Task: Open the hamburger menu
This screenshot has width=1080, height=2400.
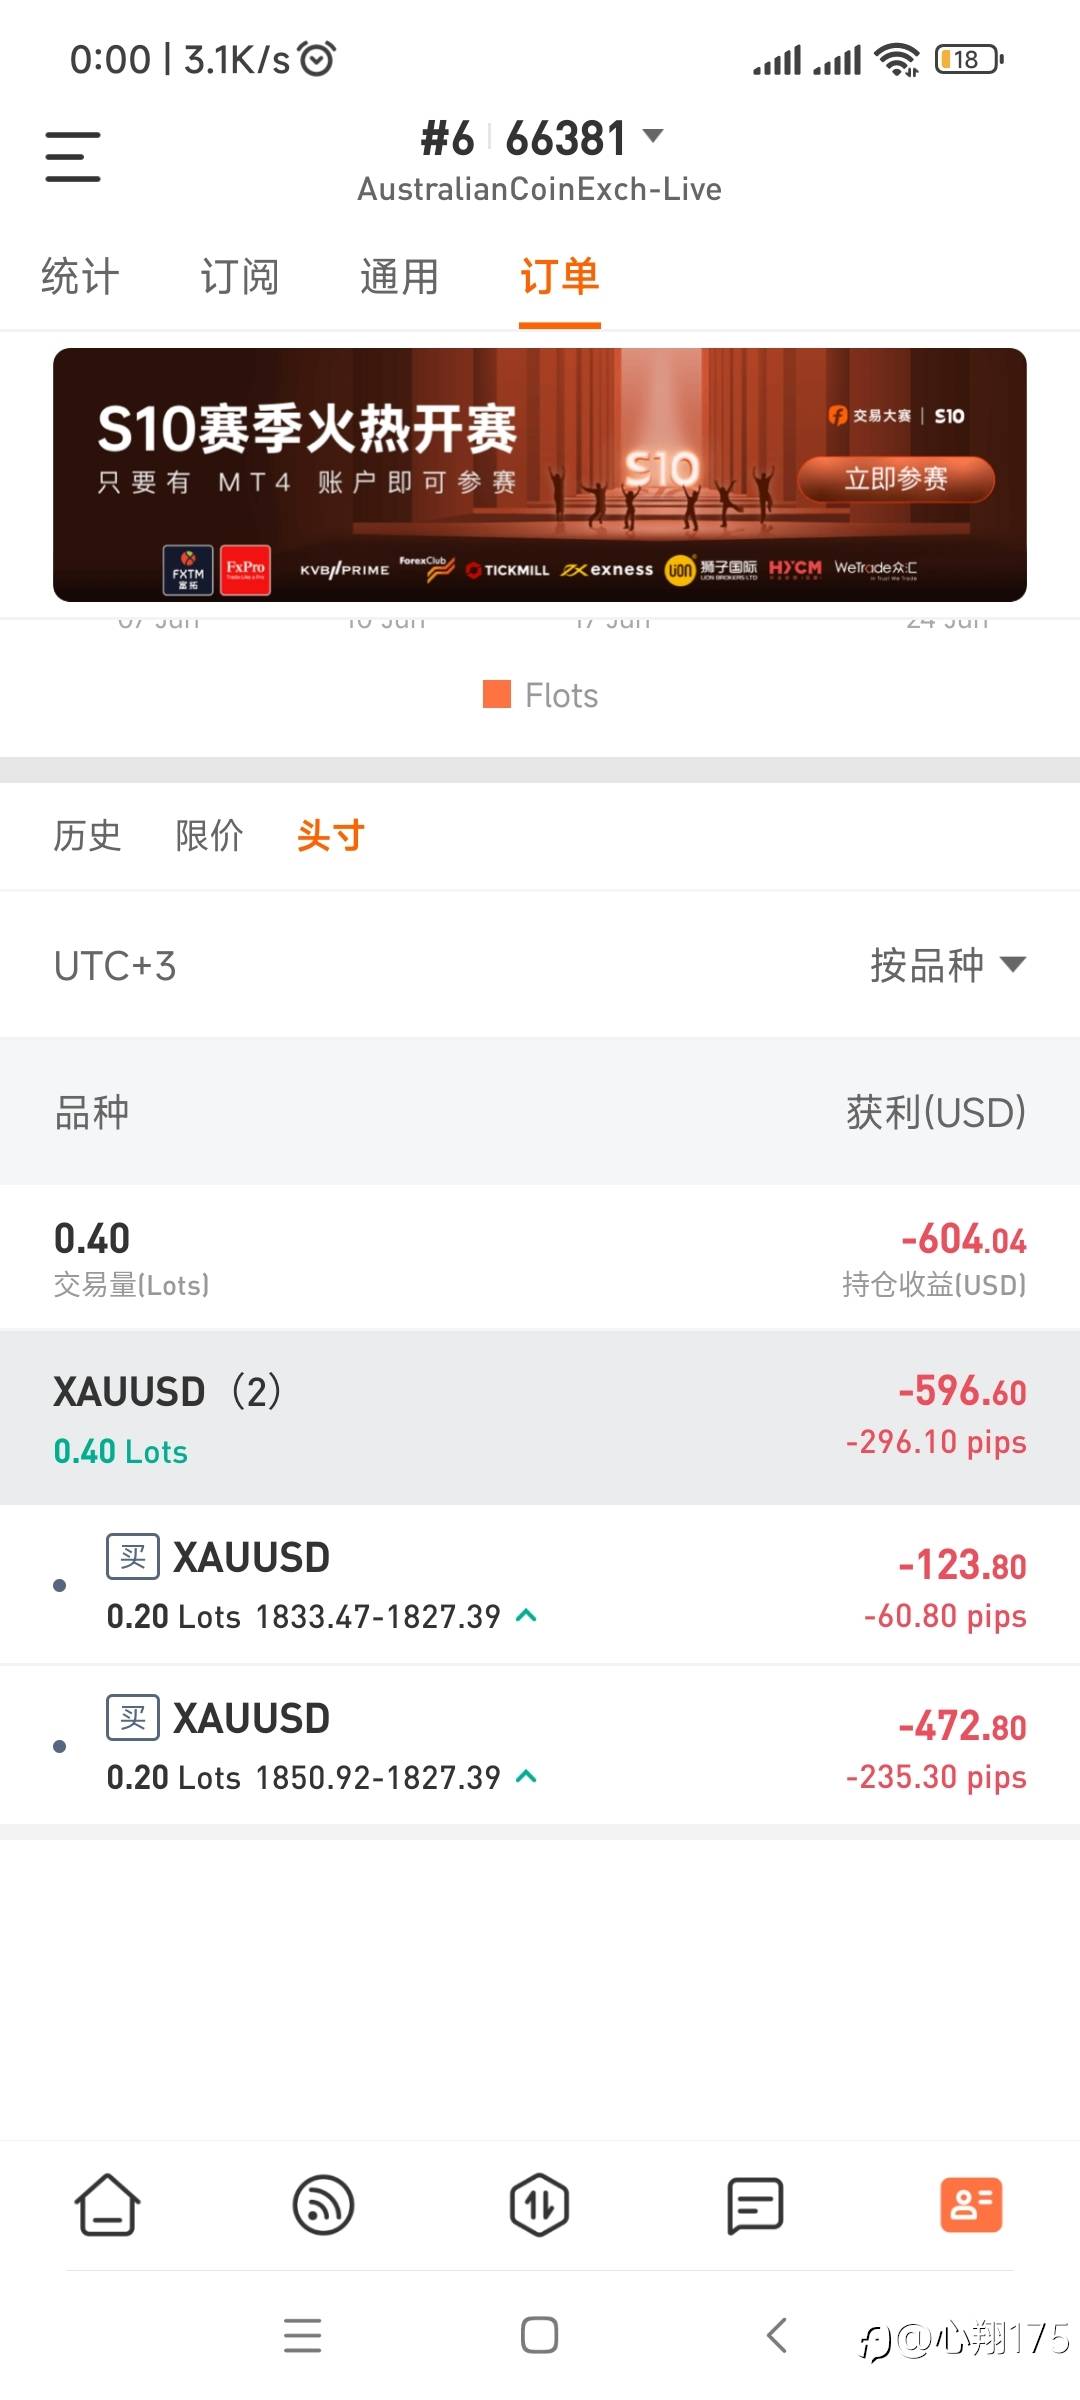Action: (73, 157)
